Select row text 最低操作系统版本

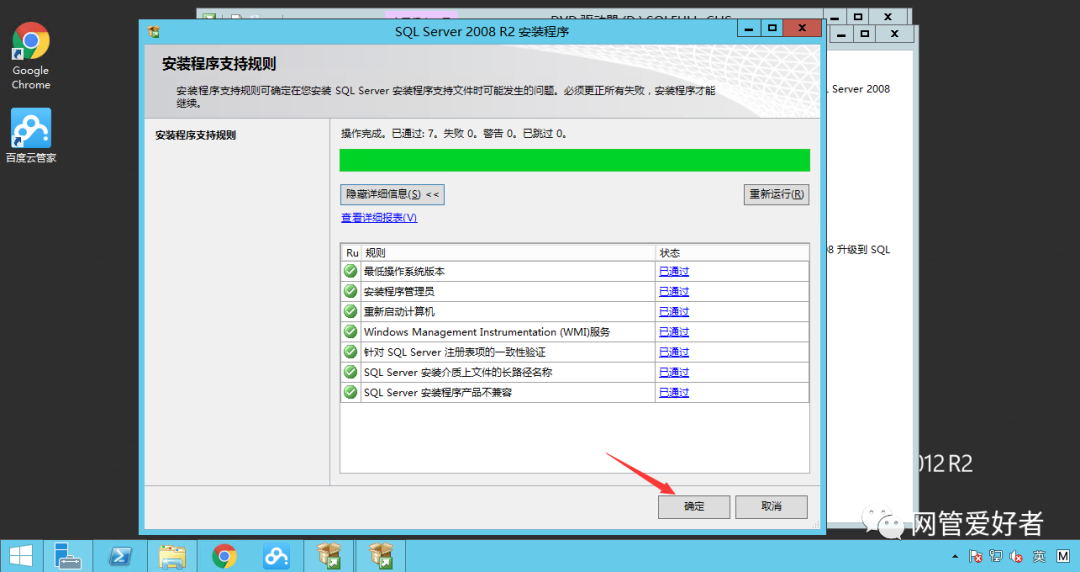pyautogui.click(x=404, y=272)
